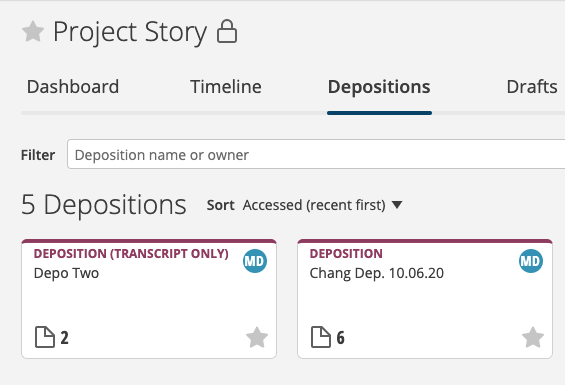The height and width of the screenshot is (385, 565).
Task: Open the Sort dropdown arrow
Action: 397,205
